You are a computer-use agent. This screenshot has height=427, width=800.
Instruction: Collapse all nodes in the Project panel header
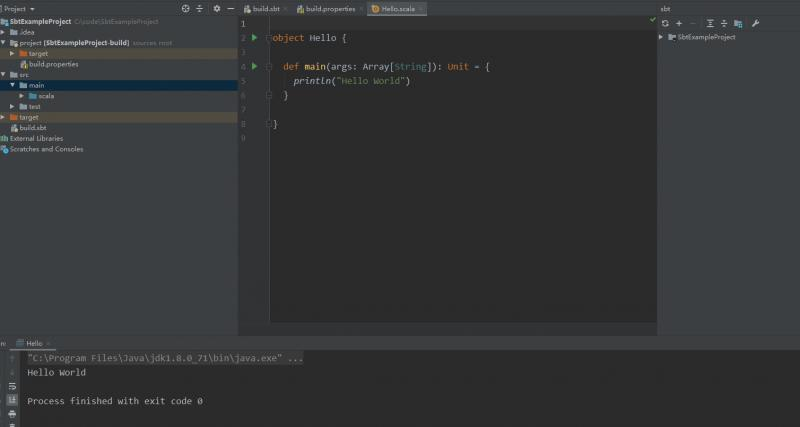point(199,9)
